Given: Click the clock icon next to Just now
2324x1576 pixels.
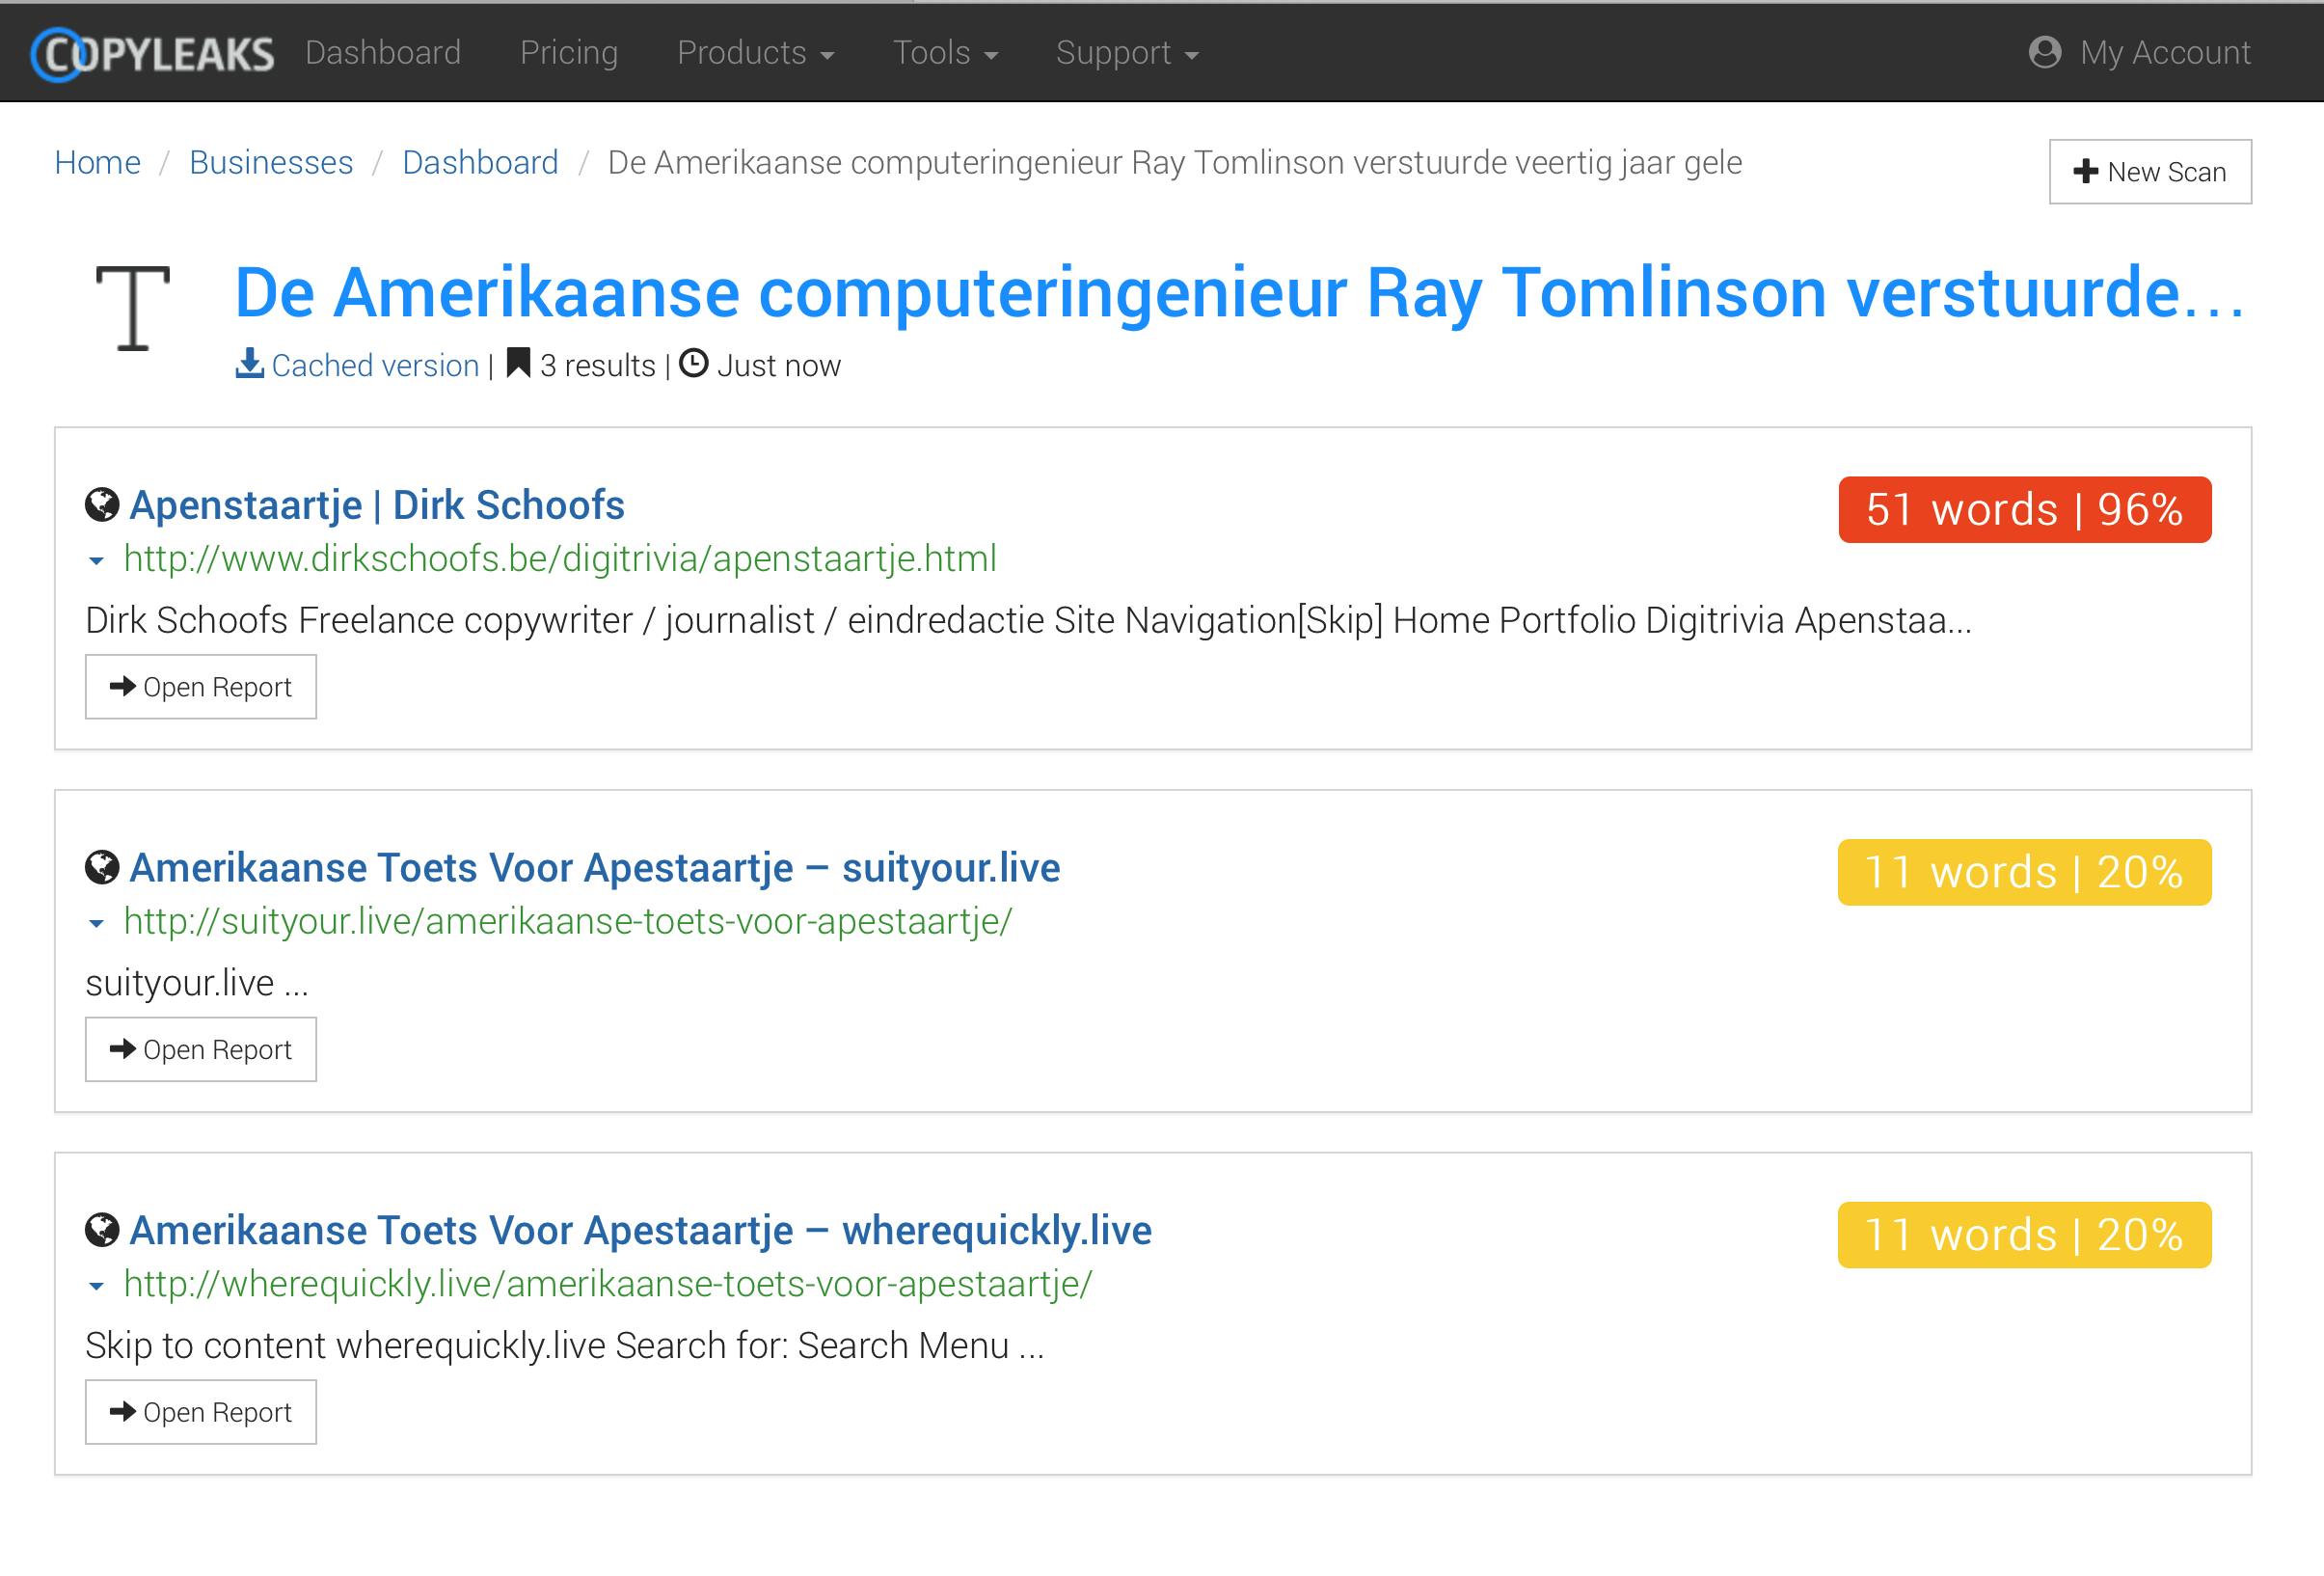Looking at the screenshot, I should coord(694,363).
